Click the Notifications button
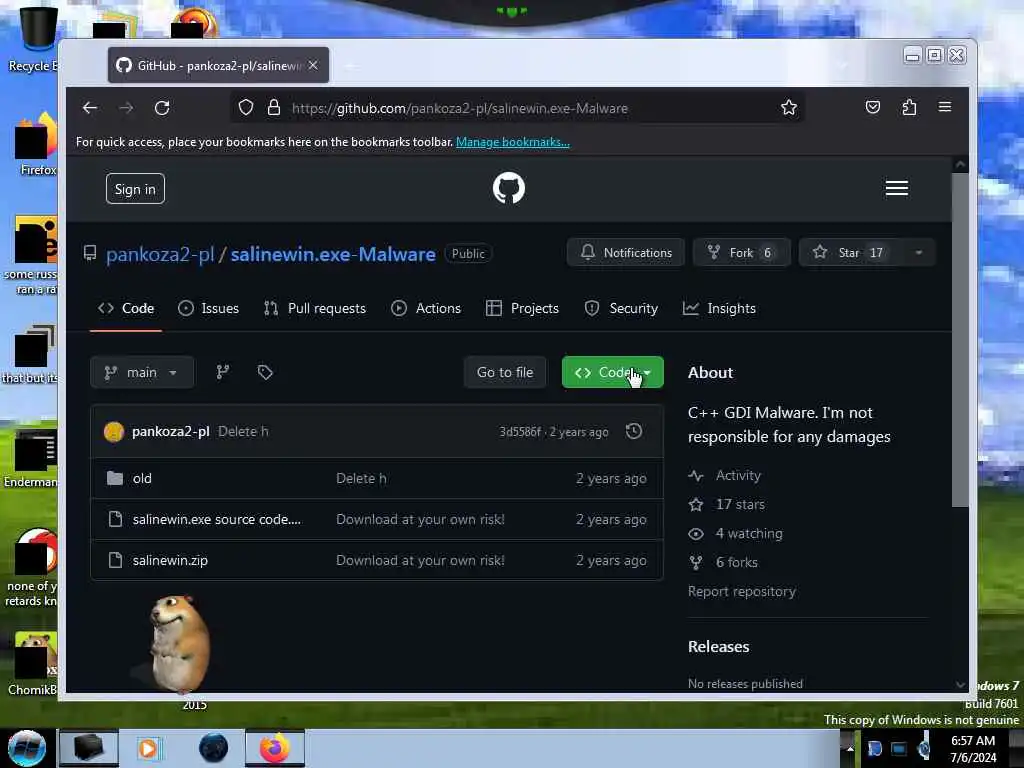The width and height of the screenshot is (1024, 768). (626, 253)
